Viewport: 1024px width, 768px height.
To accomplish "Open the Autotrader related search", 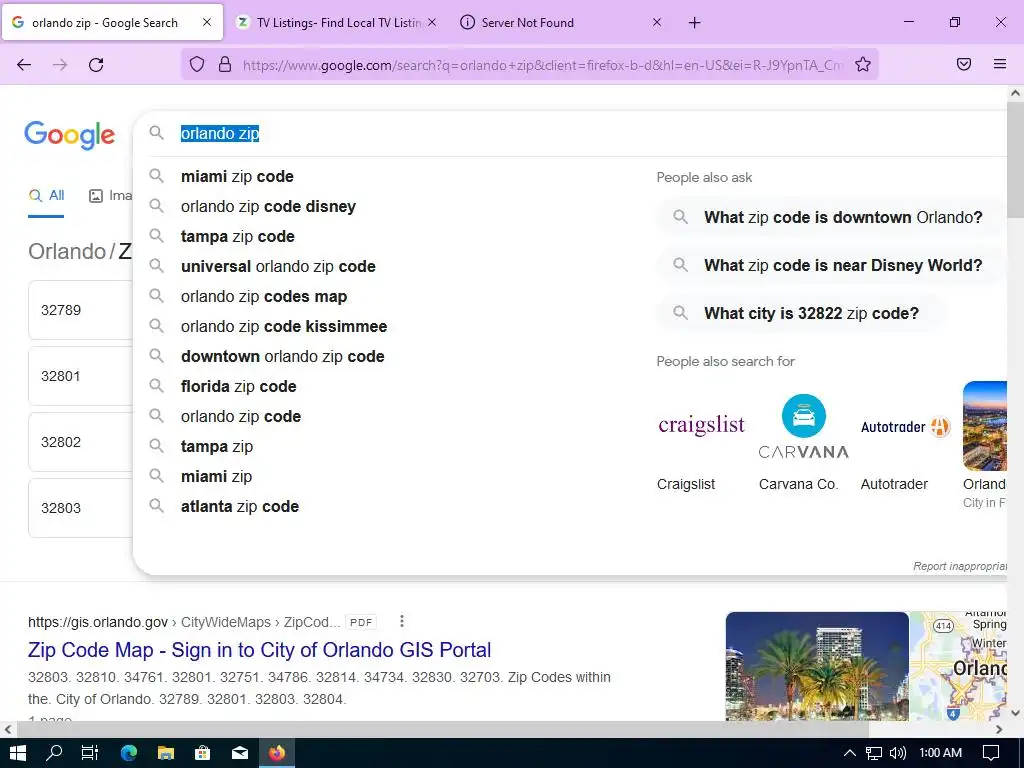I will point(905,439).
